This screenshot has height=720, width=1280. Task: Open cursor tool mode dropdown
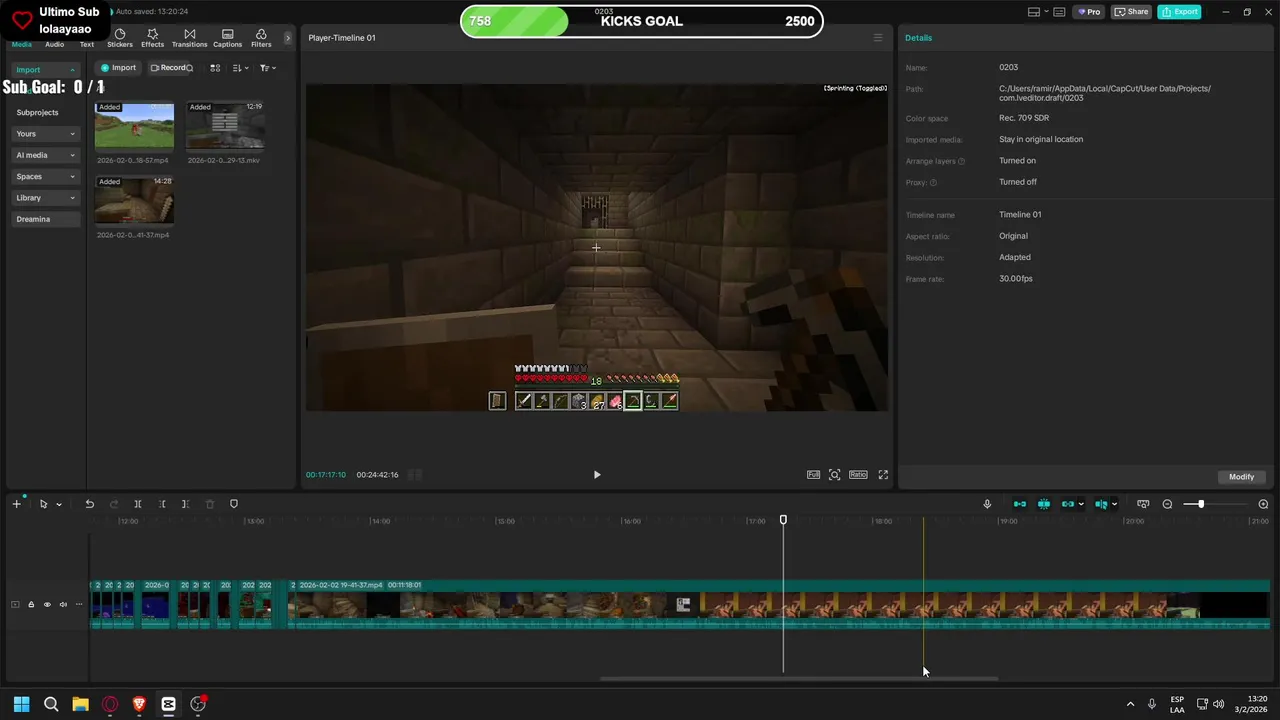pos(59,504)
